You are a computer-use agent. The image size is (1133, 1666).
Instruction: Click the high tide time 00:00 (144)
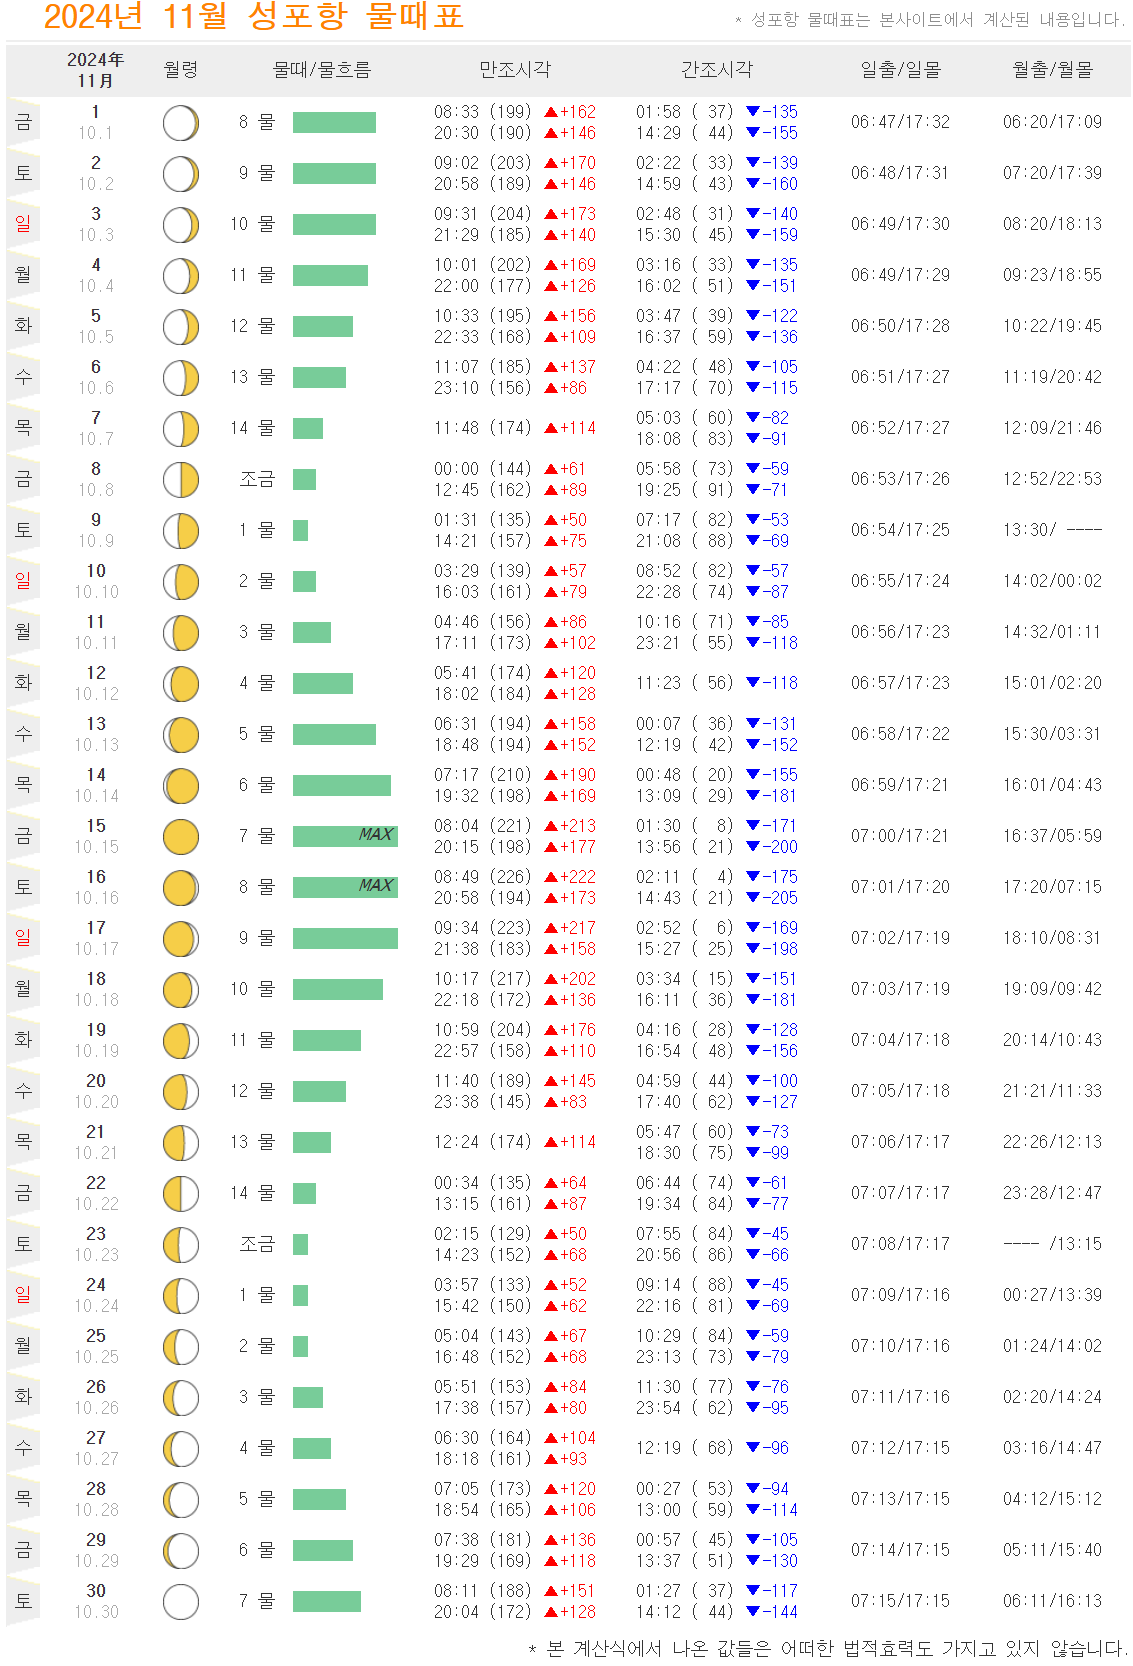click(x=483, y=469)
